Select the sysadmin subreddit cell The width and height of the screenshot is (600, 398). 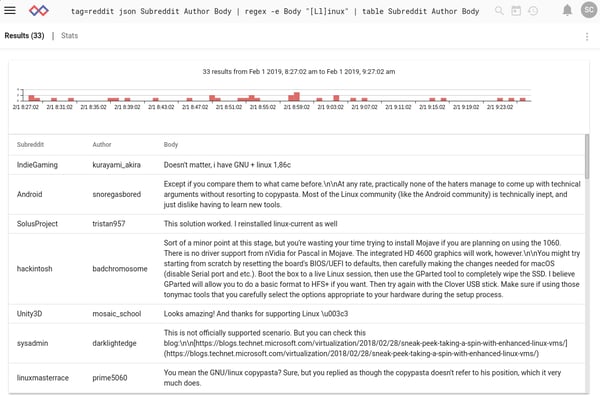pos(33,343)
